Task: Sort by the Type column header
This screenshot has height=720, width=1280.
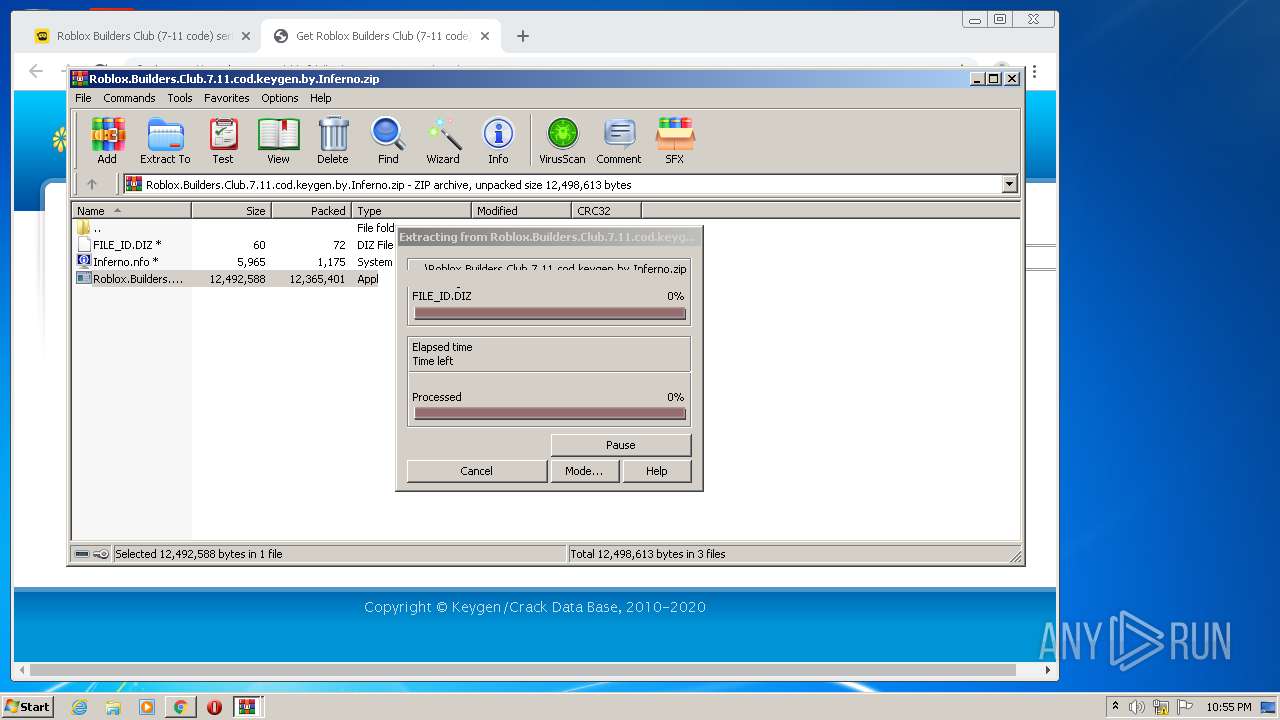Action: (411, 210)
